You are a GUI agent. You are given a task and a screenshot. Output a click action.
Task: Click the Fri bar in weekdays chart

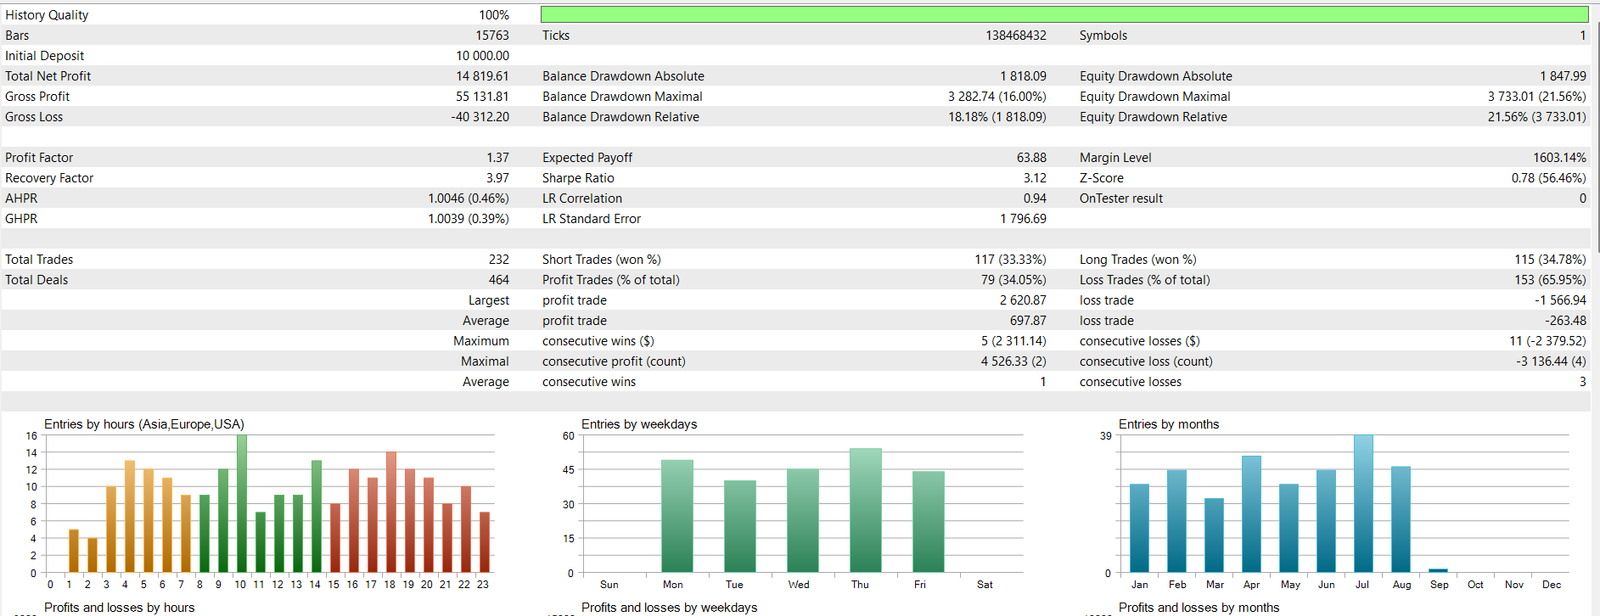[929, 522]
